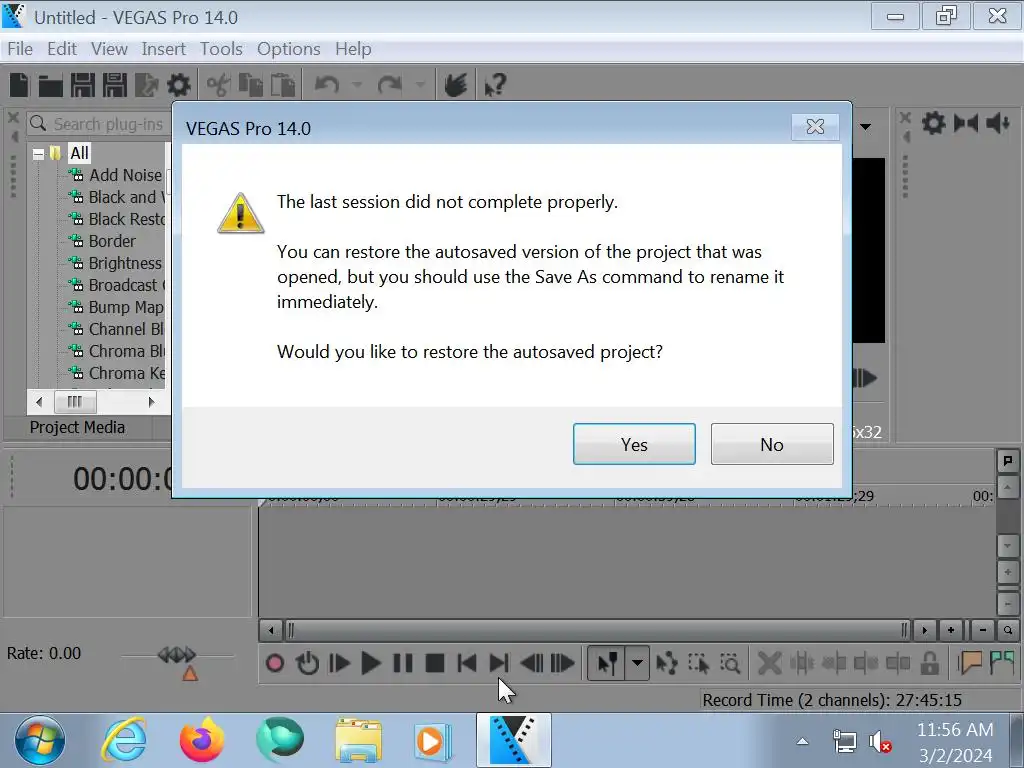Image resolution: width=1024 pixels, height=768 pixels.
Task: Select the Broadcast Colors plug-in
Action: [127, 285]
